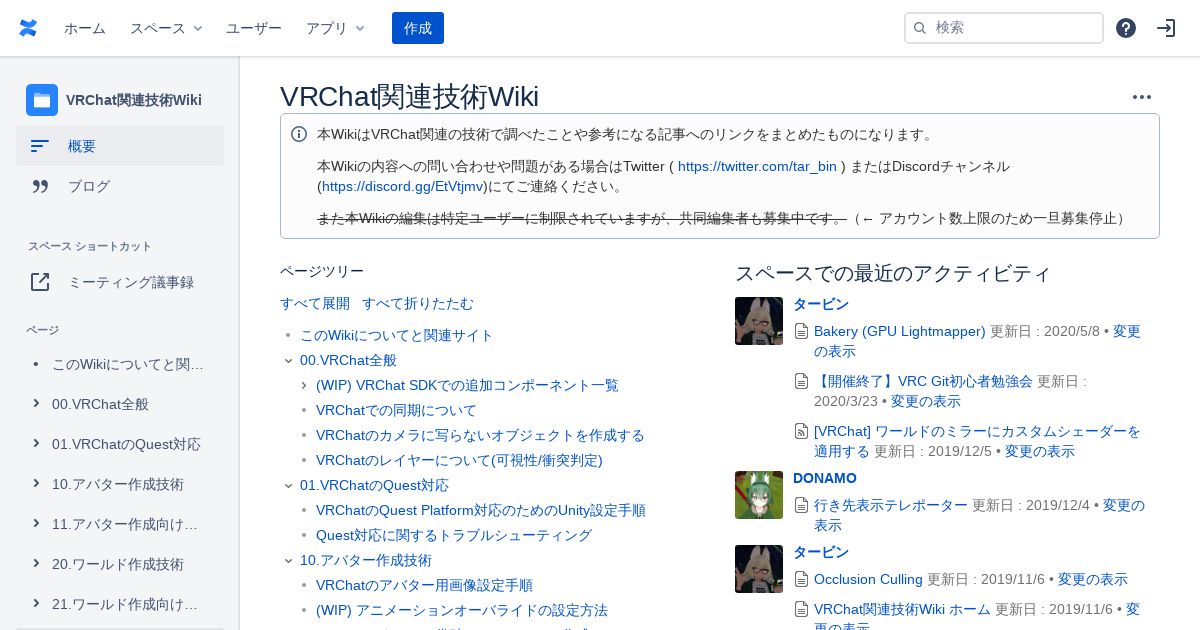
Task: Open Occlusion Culling activity link
Action: click(868, 579)
